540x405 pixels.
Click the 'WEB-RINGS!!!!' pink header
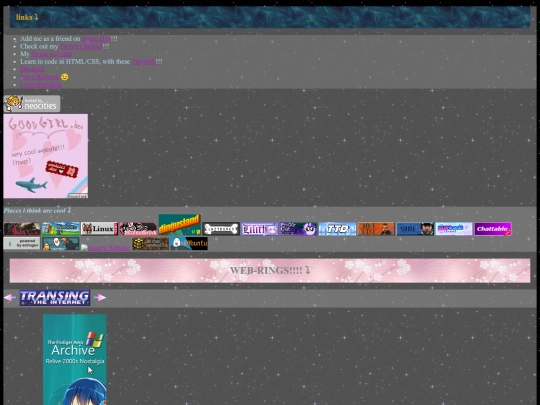[270, 271]
